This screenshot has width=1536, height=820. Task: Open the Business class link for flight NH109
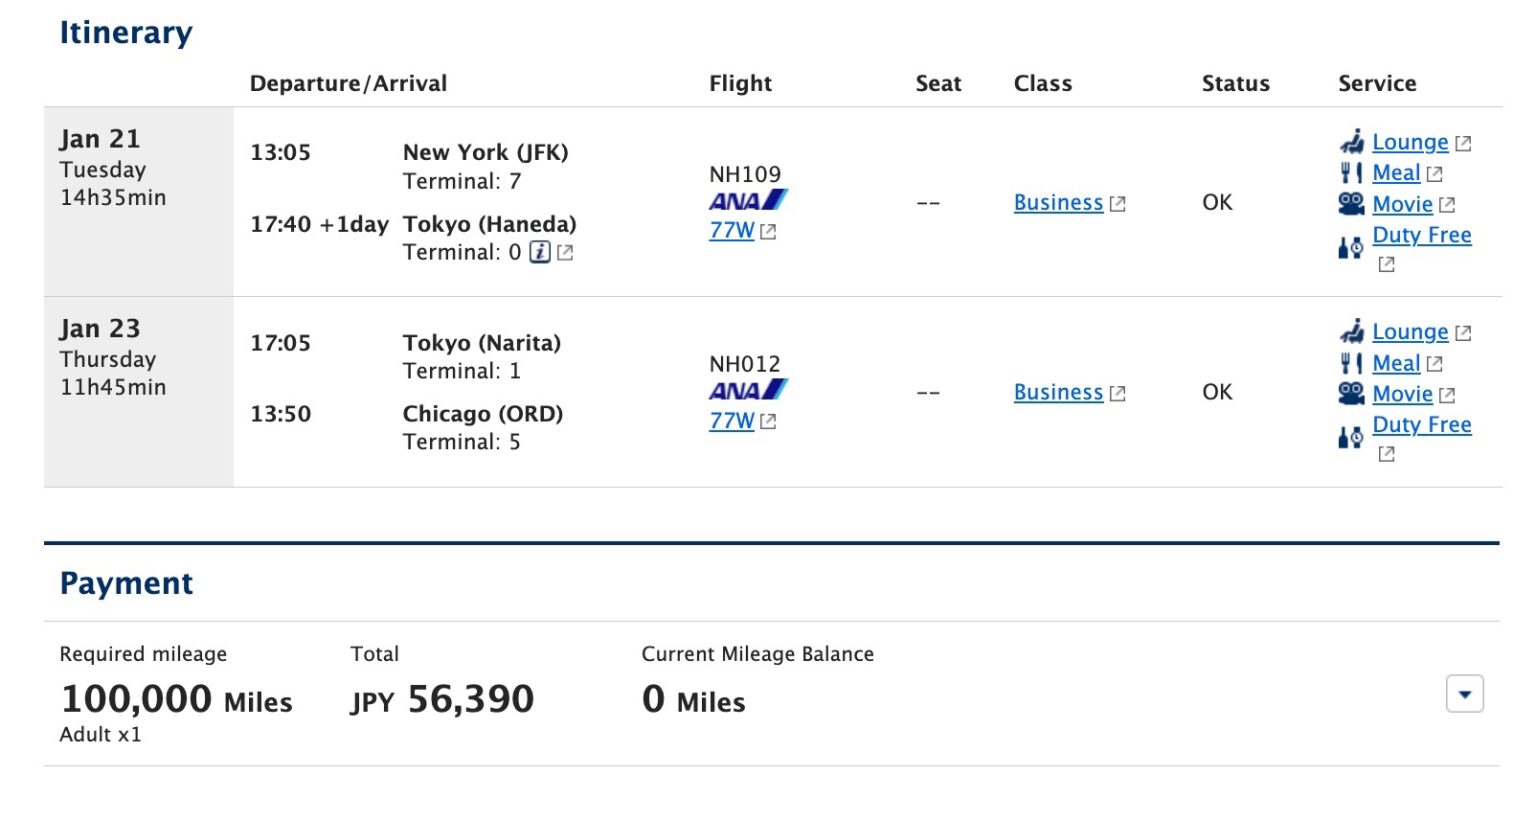(x=1057, y=202)
